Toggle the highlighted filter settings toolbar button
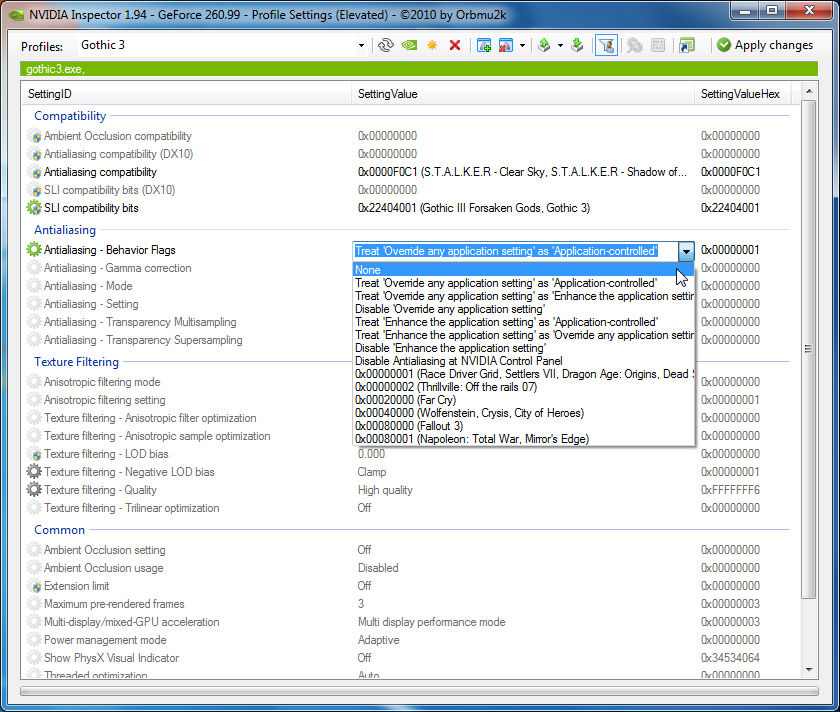840x712 pixels. click(x=606, y=45)
